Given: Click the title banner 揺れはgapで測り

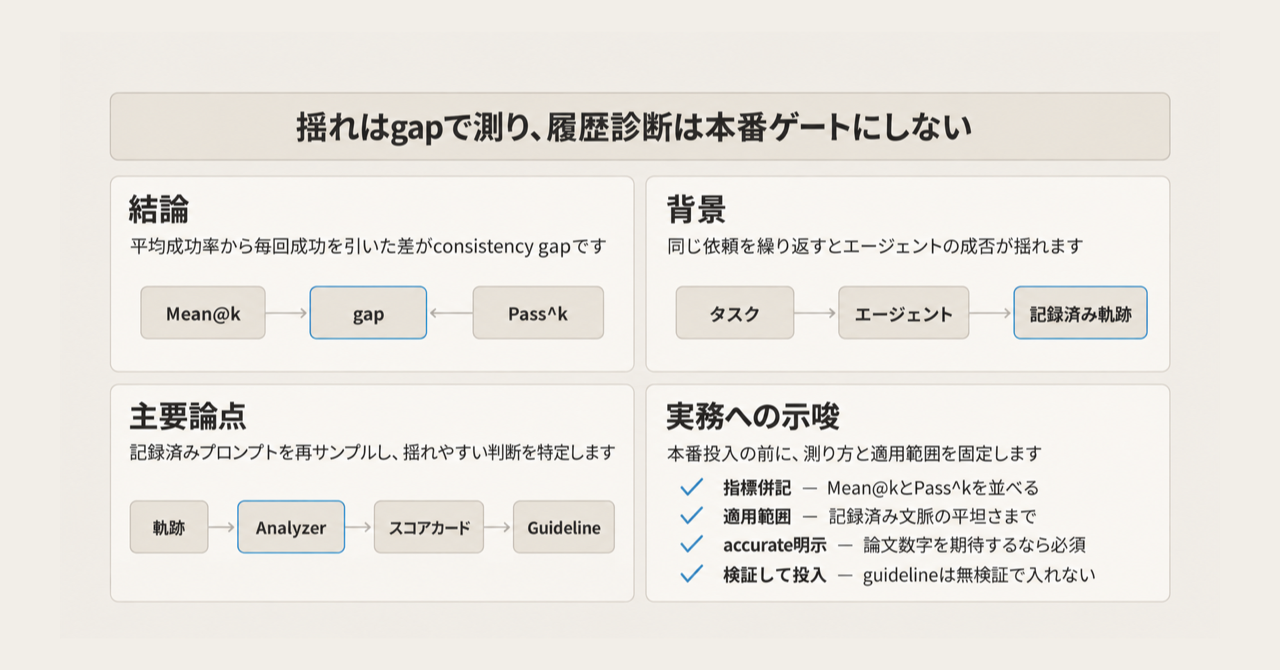Looking at the screenshot, I should pyautogui.click(x=640, y=127).
